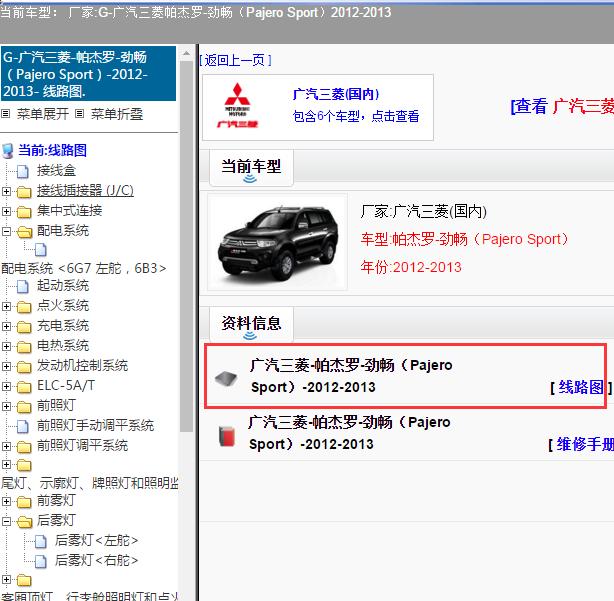614x601 pixels.
Task: Expand the 尾灯、示廓灯 tree node
Action: (6, 465)
